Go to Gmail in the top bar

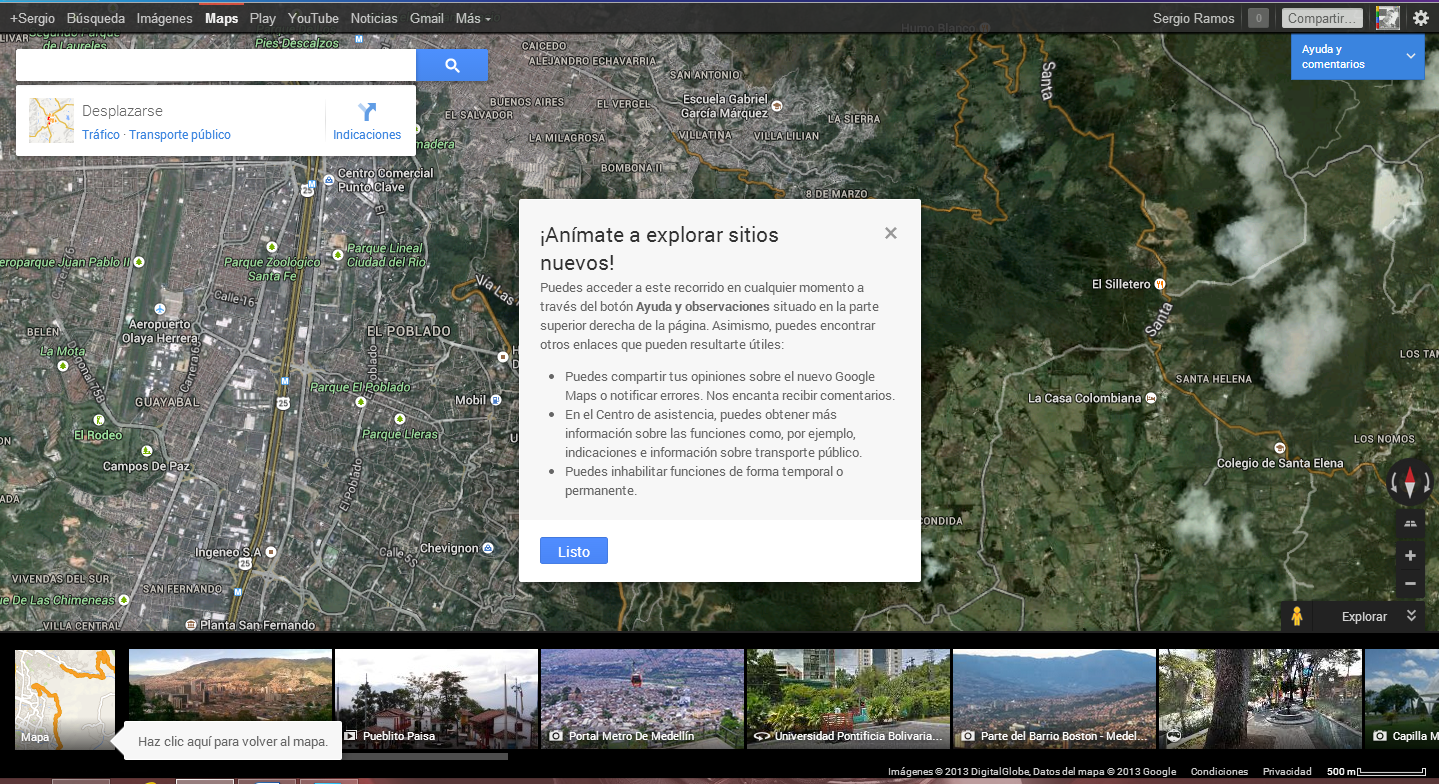(x=427, y=18)
